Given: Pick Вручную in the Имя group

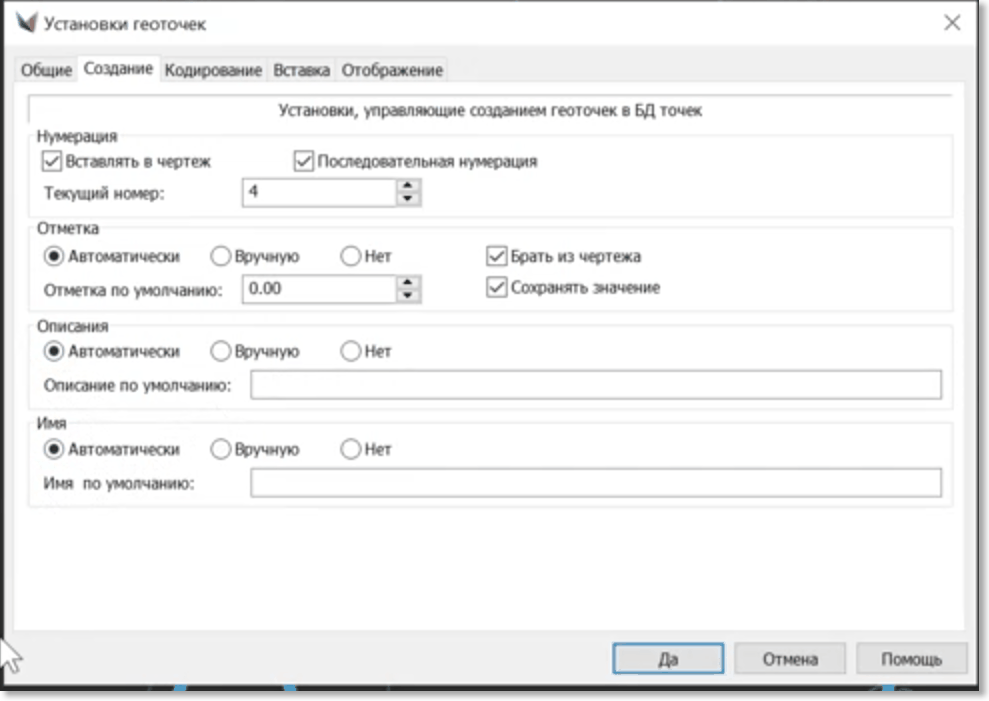Looking at the screenshot, I should point(220,450).
